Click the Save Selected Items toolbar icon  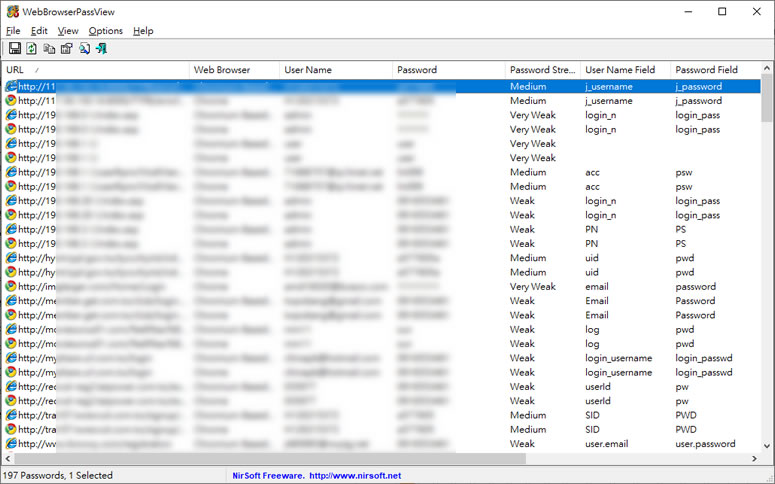(x=15, y=48)
